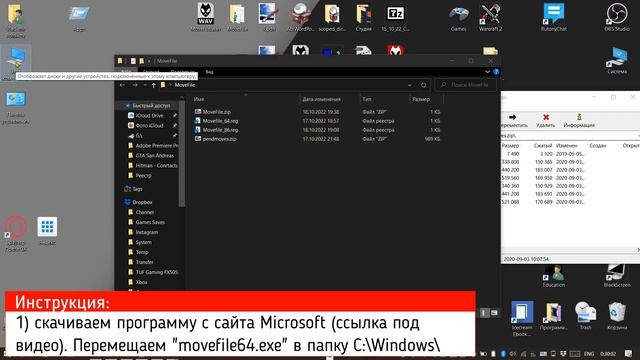Open Adobe Premiere Pro folder in sidebar

pyautogui.click(x=153, y=145)
